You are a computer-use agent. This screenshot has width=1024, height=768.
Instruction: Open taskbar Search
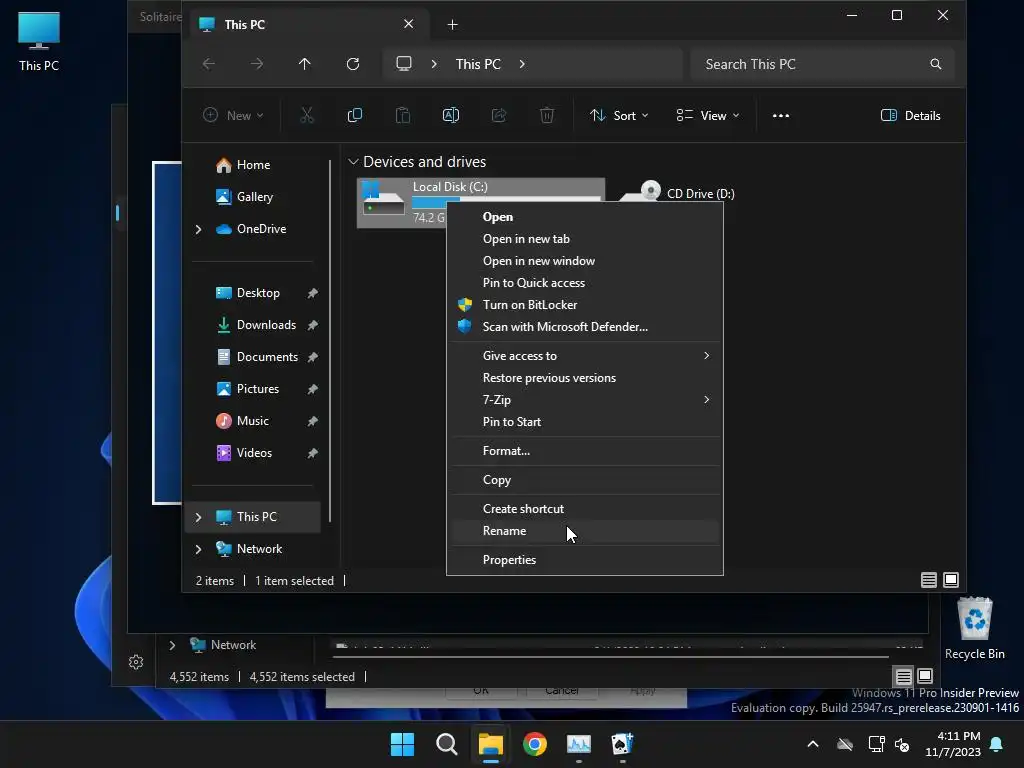click(447, 744)
